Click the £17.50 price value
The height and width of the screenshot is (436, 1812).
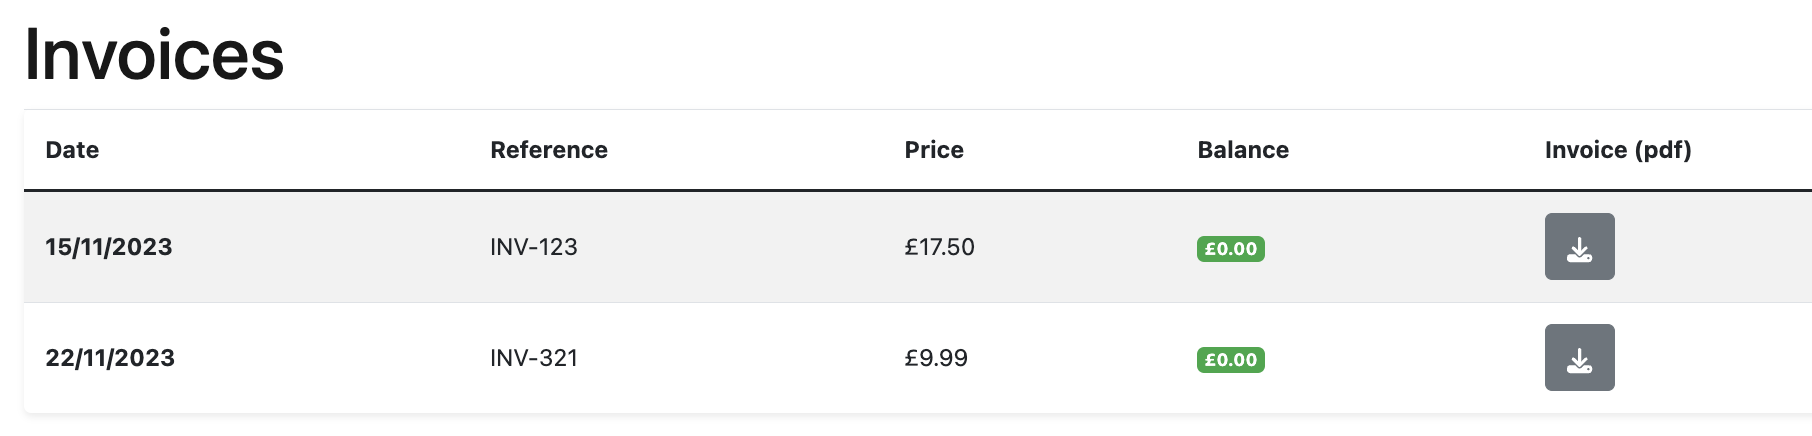tap(939, 247)
